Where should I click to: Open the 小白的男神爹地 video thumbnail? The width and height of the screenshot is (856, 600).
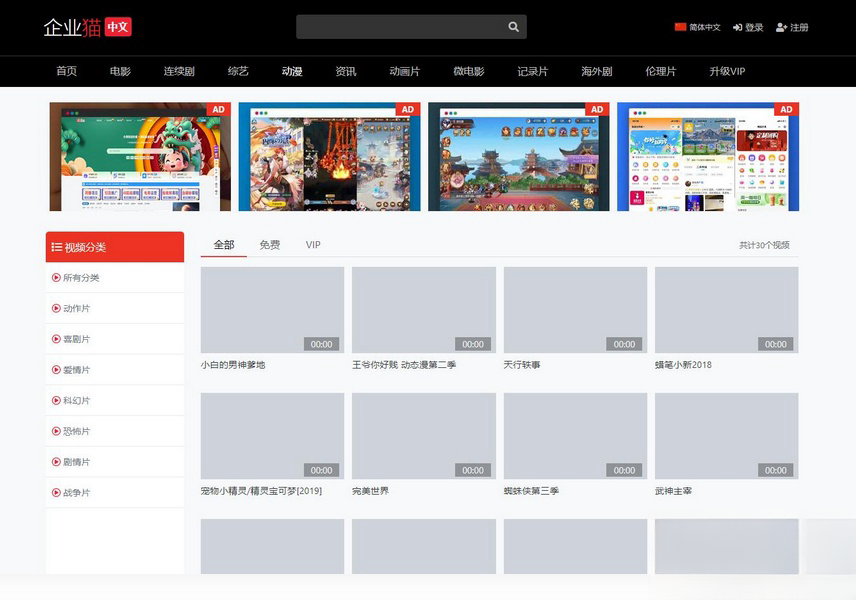click(x=270, y=308)
